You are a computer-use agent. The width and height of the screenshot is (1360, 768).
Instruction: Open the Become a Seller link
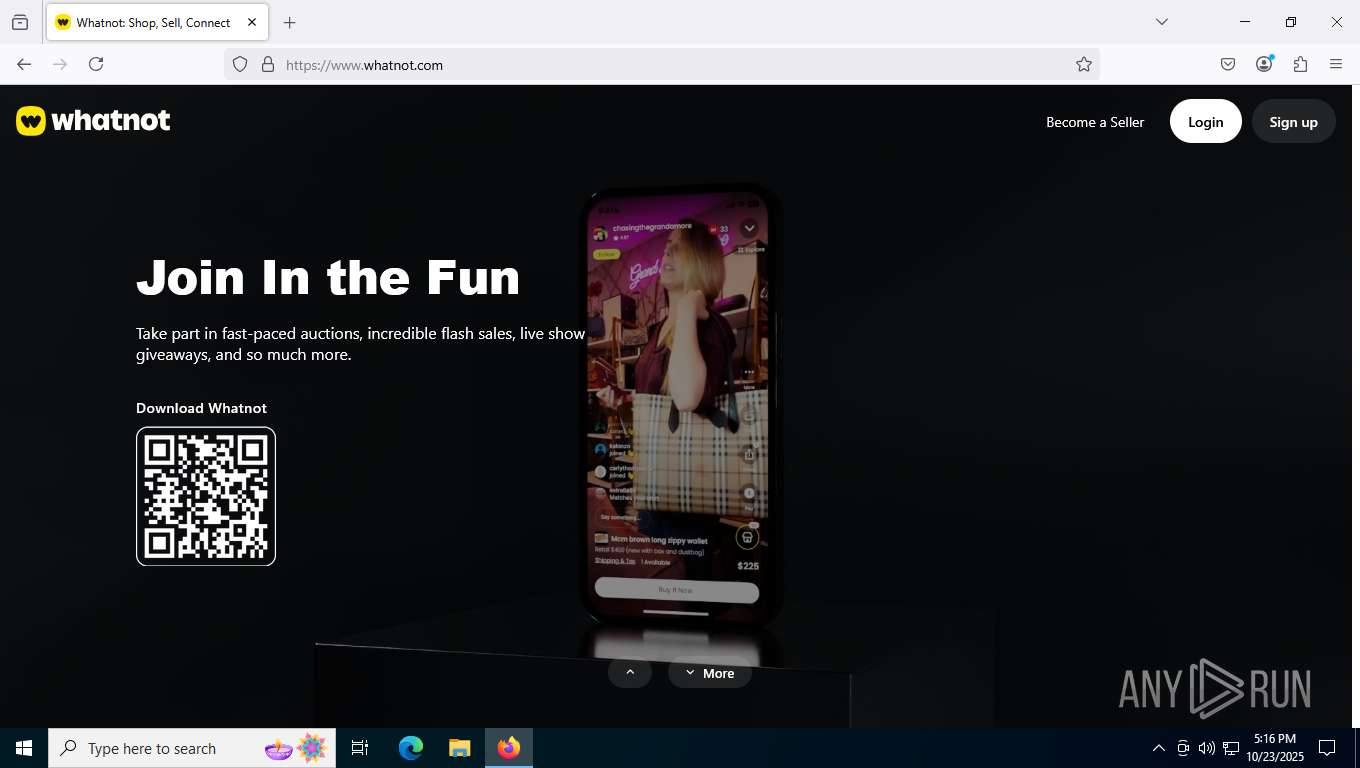click(1095, 122)
